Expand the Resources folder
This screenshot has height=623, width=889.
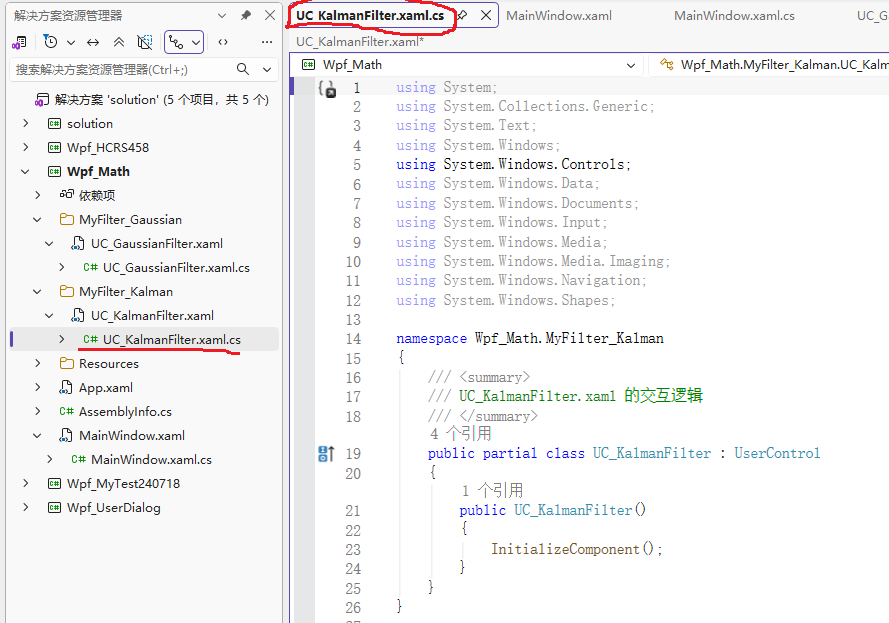tap(37, 363)
